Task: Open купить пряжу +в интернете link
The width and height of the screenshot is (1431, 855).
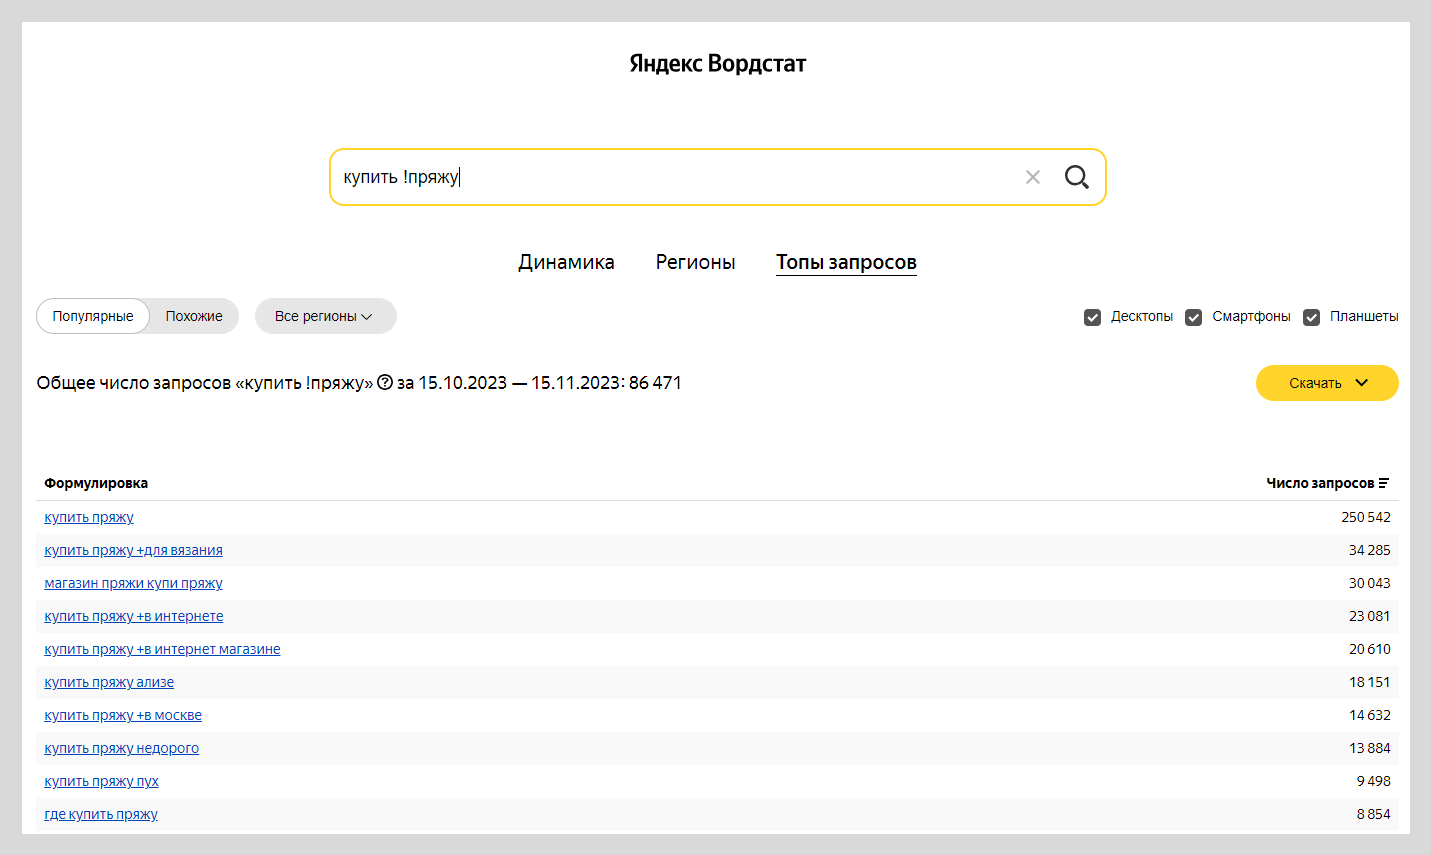Action: click(134, 616)
